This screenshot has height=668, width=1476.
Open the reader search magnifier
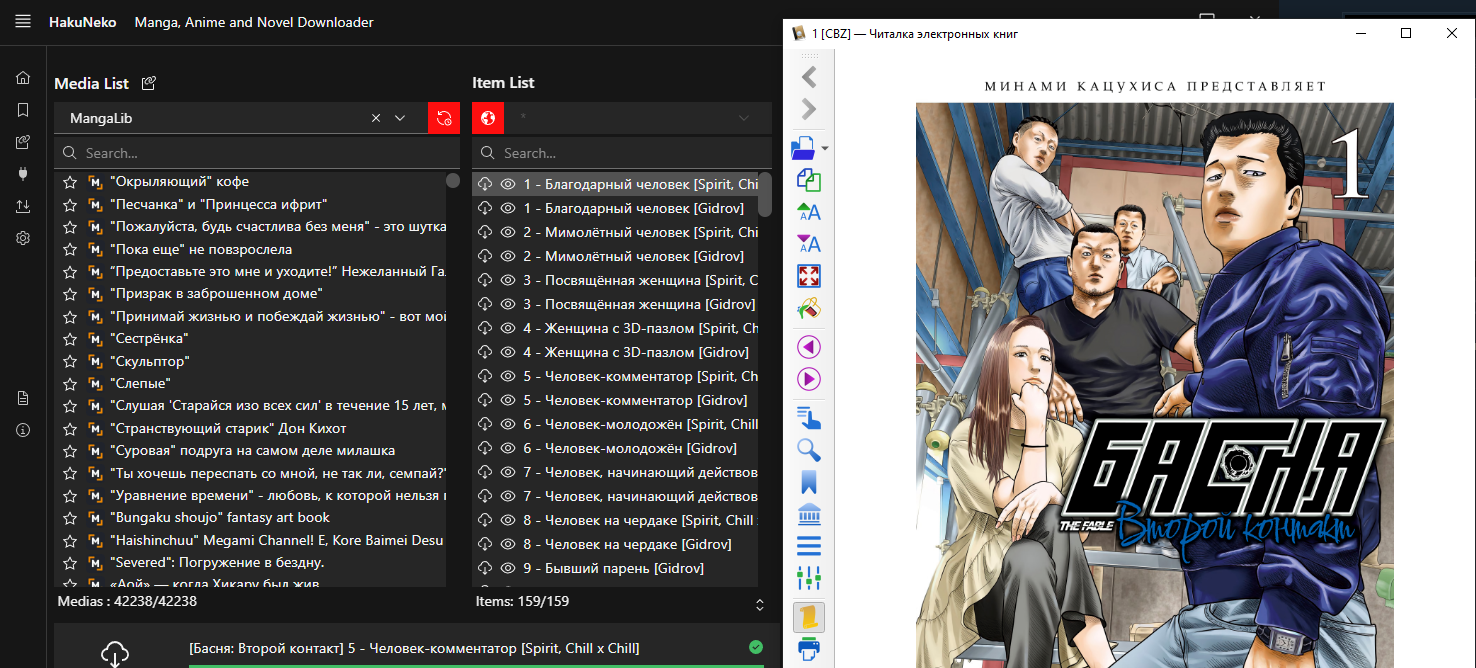809,450
